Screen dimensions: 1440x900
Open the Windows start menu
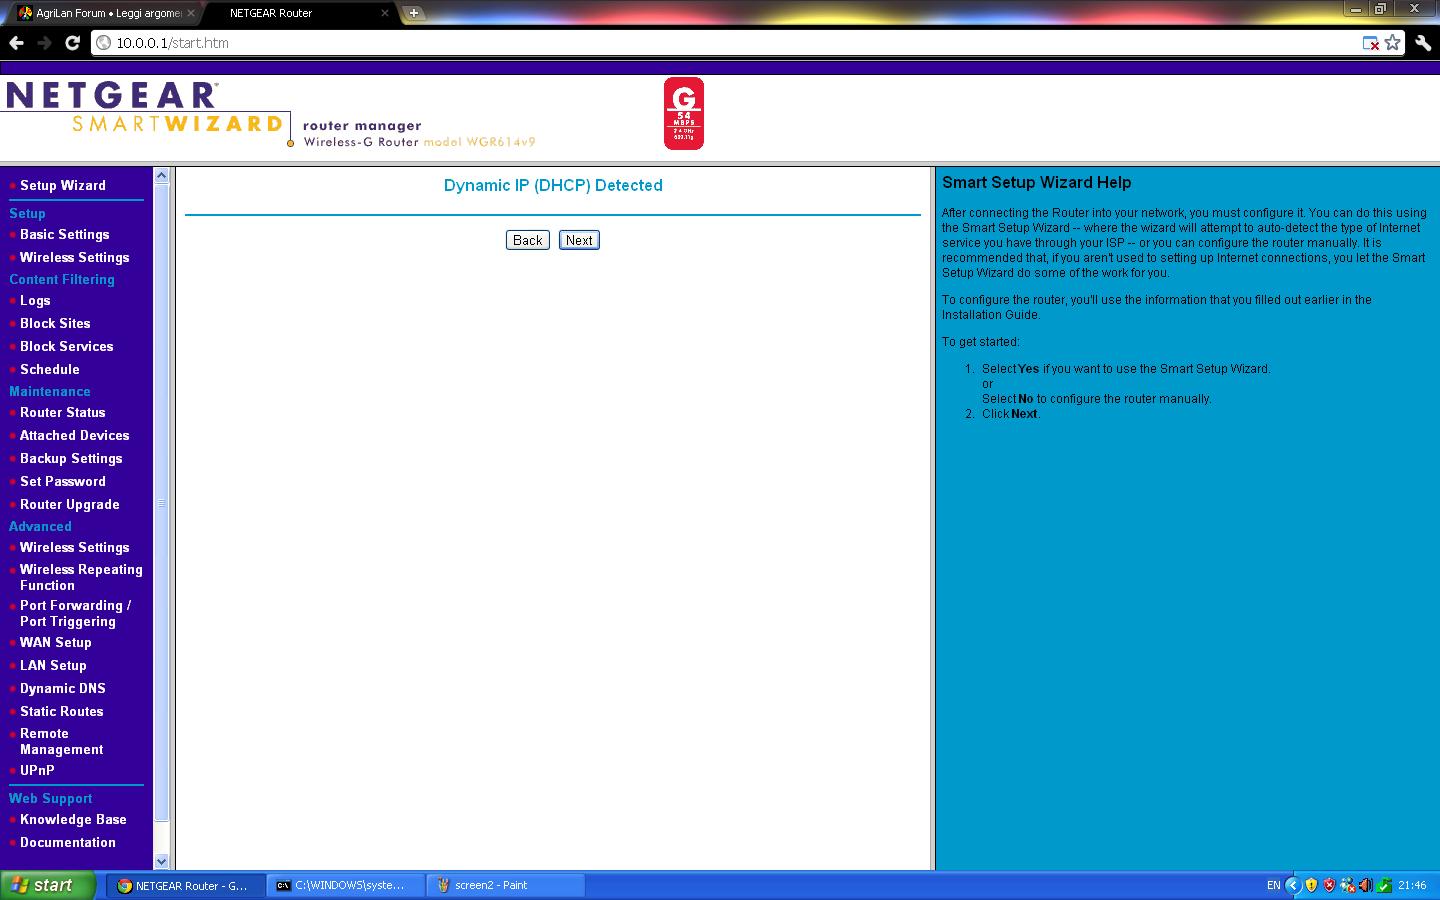click(48, 885)
